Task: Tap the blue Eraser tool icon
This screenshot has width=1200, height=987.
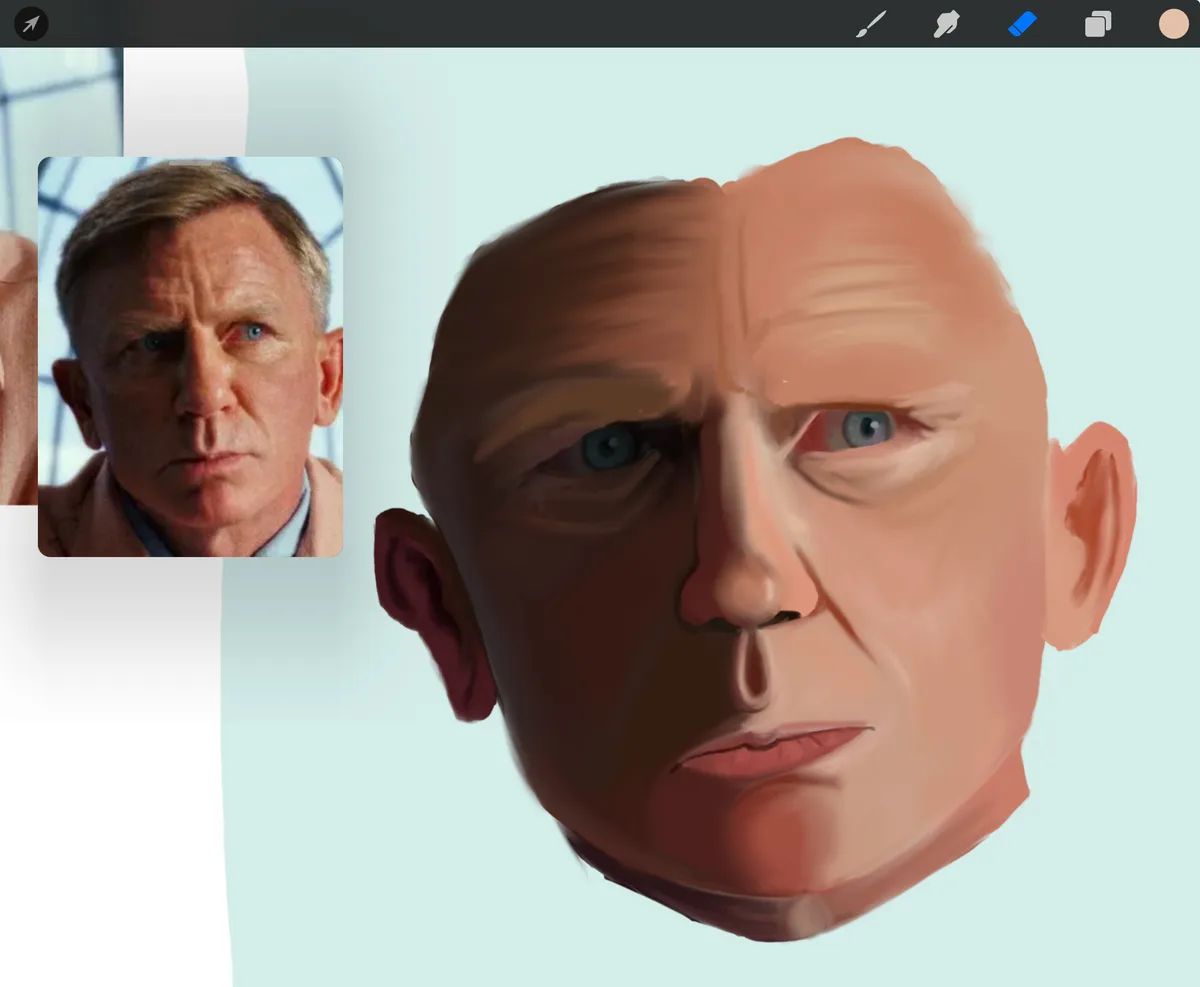Action: coord(1022,24)
